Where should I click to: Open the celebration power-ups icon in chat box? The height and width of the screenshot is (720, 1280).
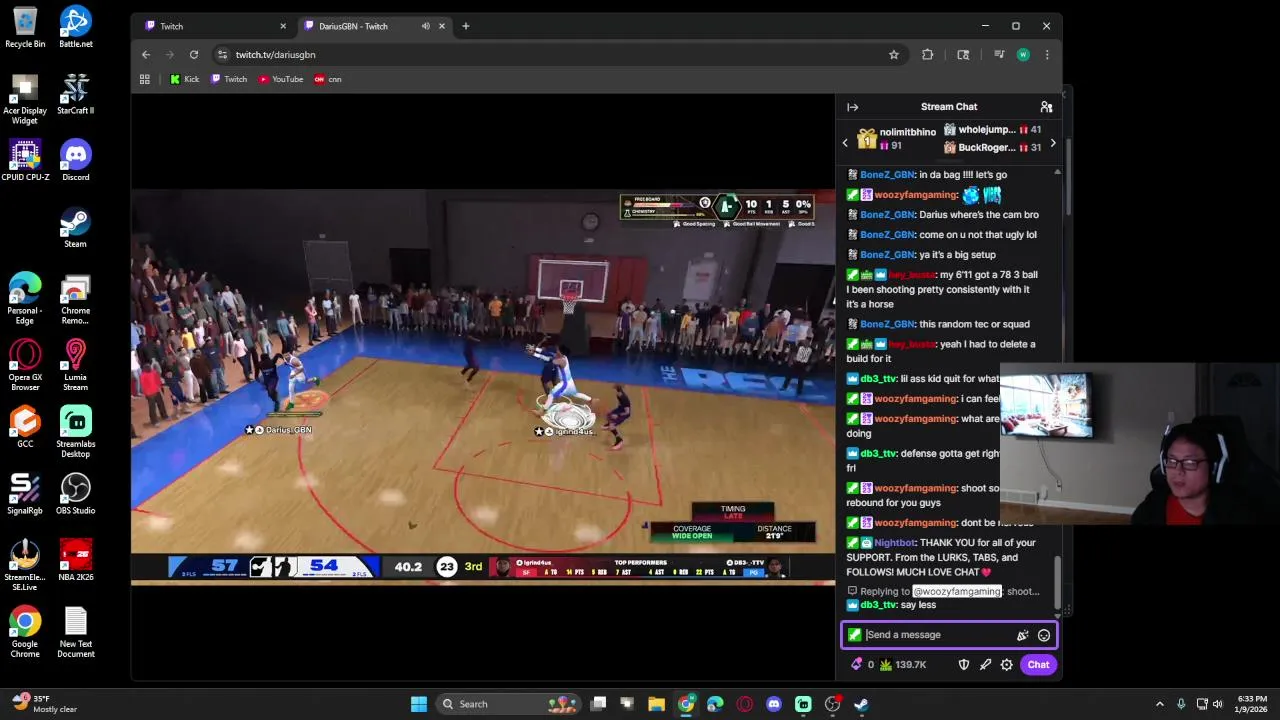[1022, 635]
